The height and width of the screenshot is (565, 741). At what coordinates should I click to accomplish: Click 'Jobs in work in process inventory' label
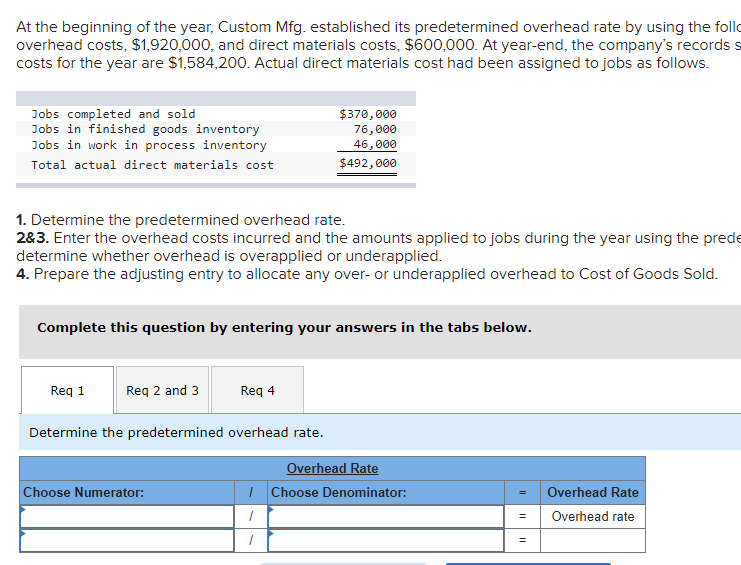tap(149, 145)
